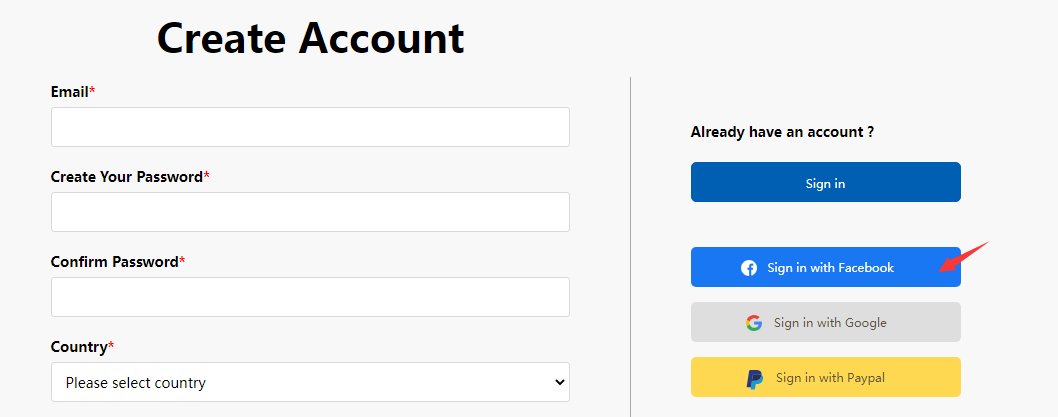Open the 'Please select country' combo box
Viewport: 1058px width, 417px height.
coord(310,382)
